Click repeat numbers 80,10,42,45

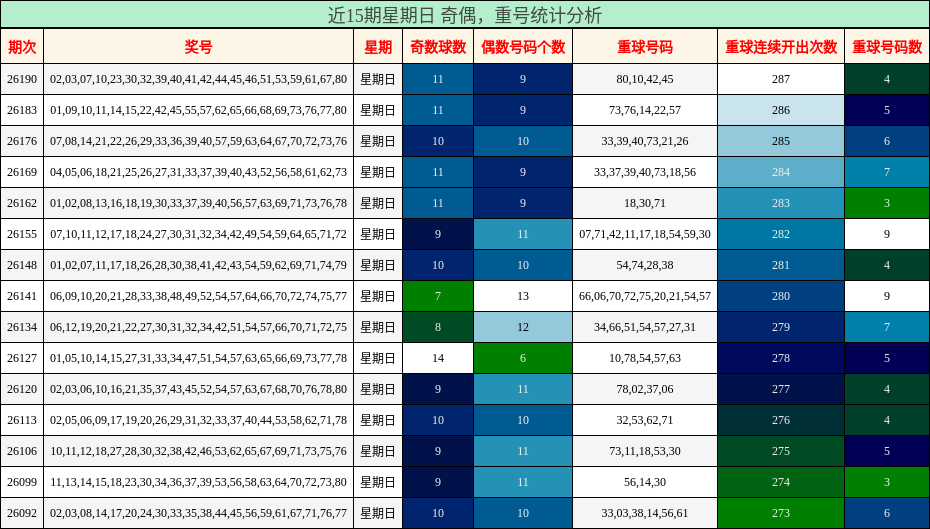pyautogui.click(x=645, y=79)
